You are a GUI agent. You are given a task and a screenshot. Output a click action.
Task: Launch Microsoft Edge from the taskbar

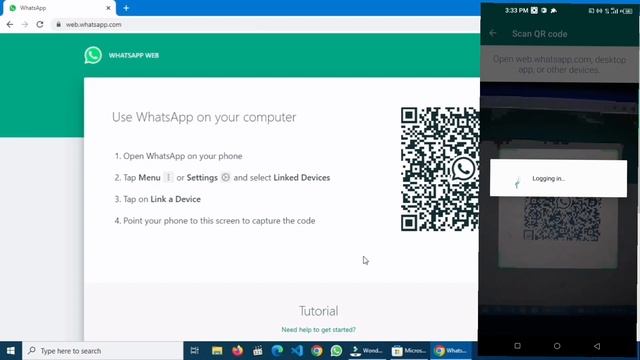tap(277, 351)
